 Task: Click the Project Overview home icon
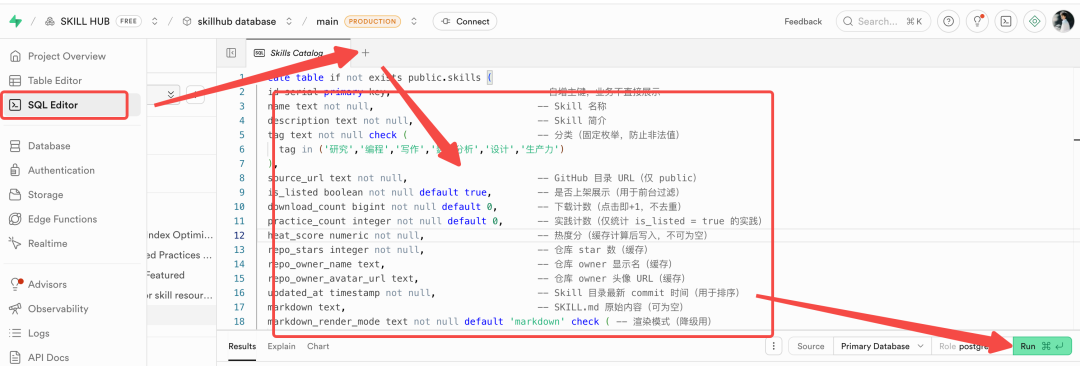(x=15, y=57)
